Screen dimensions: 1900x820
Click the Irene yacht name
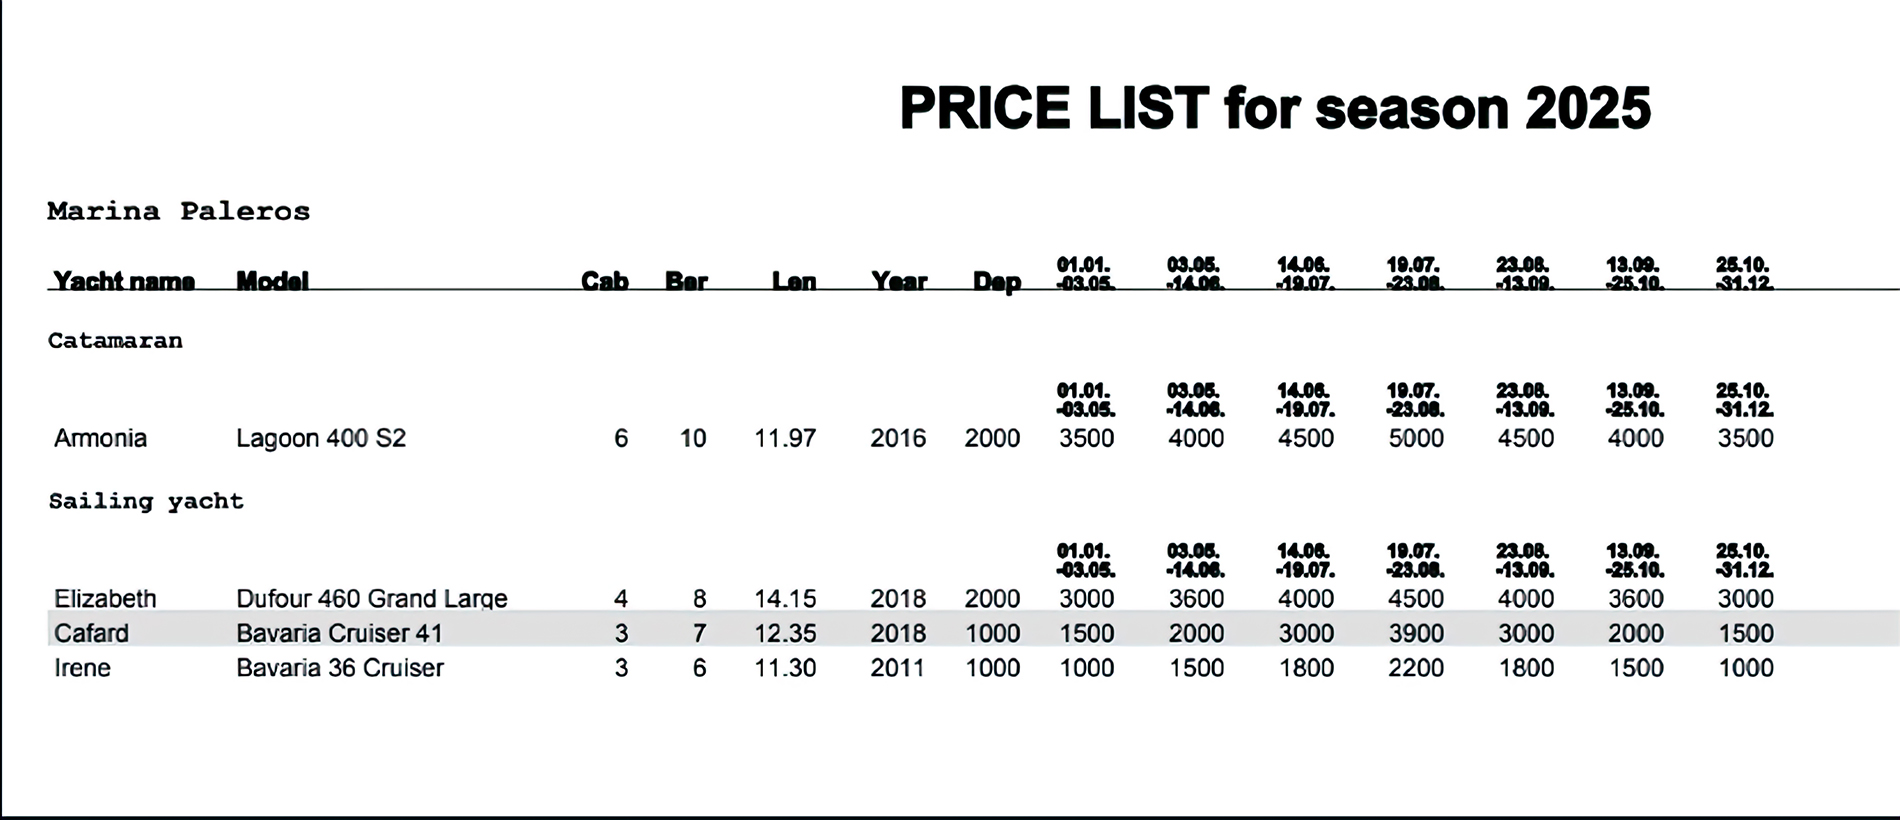82,668
